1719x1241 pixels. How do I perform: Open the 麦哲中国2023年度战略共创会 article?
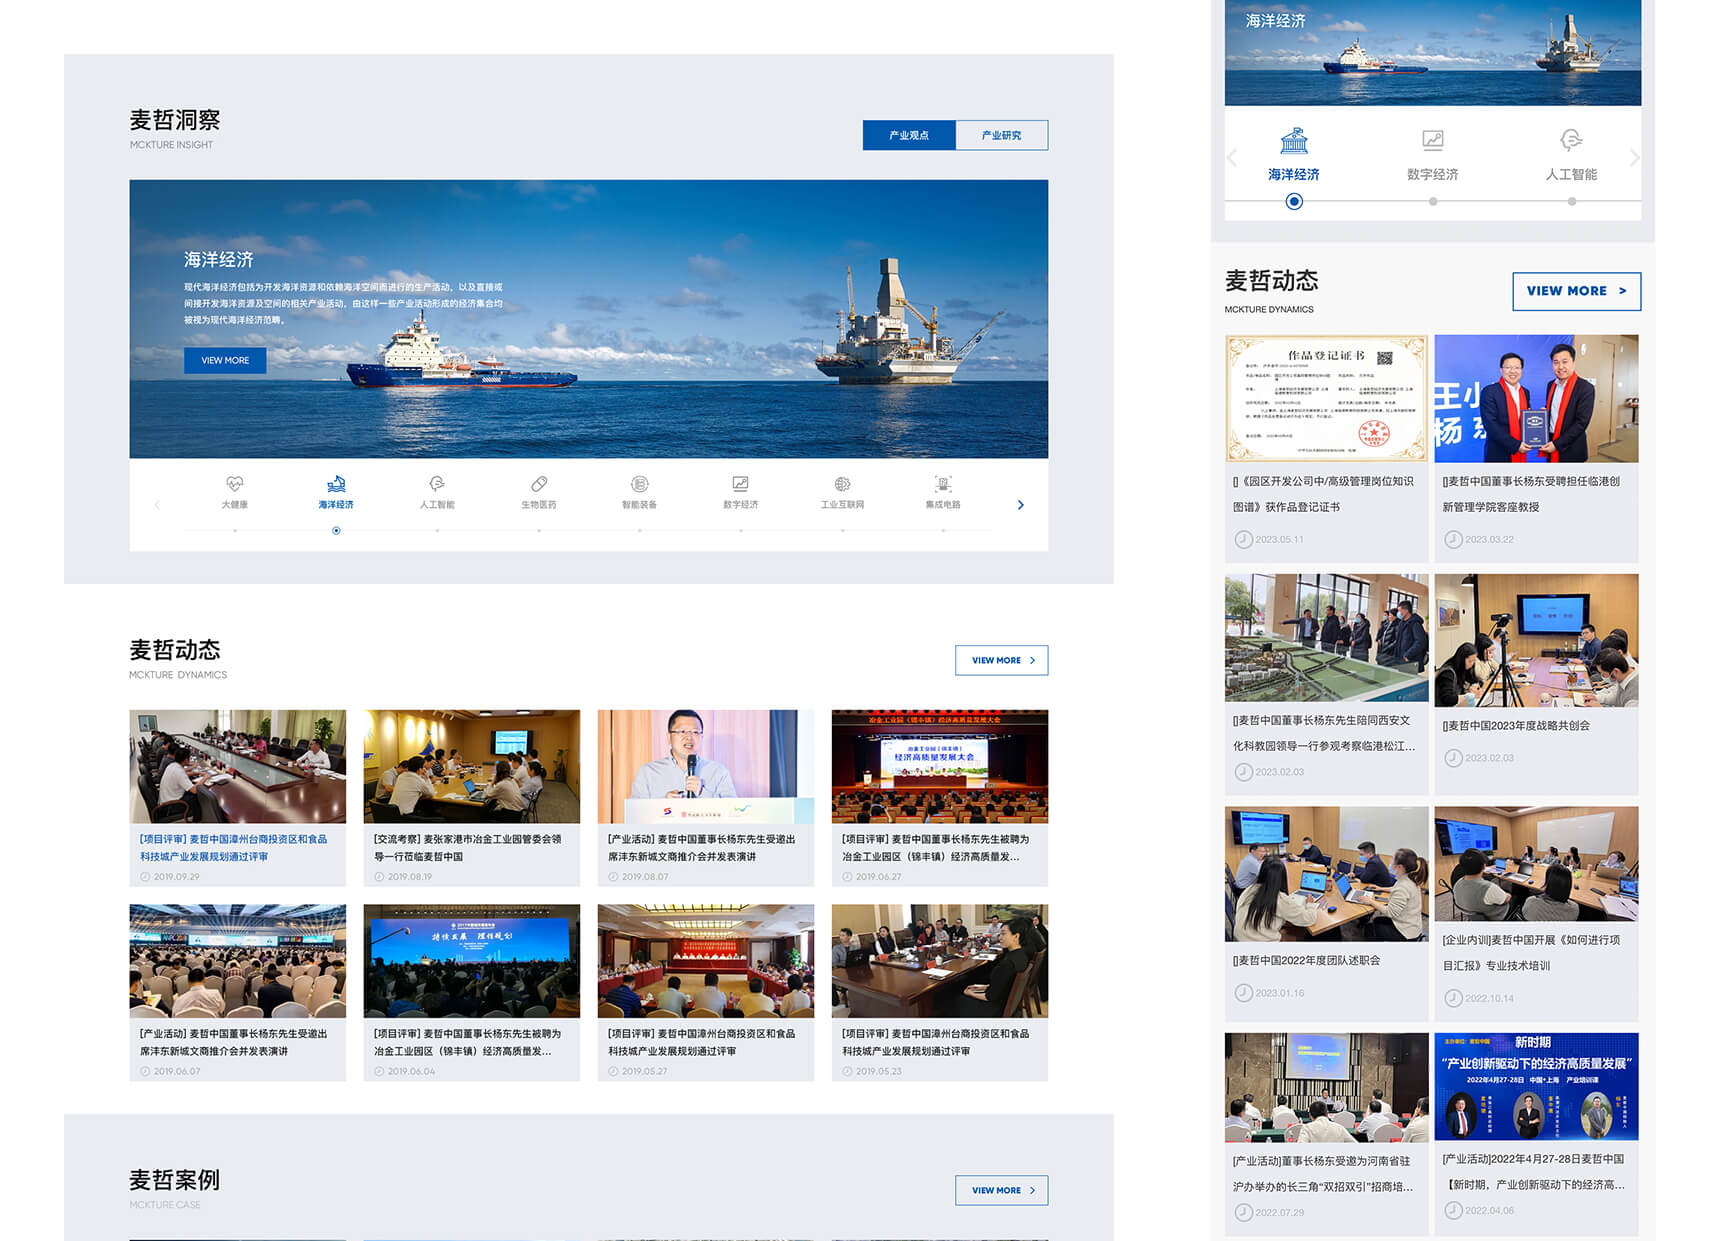[1516, 726]
